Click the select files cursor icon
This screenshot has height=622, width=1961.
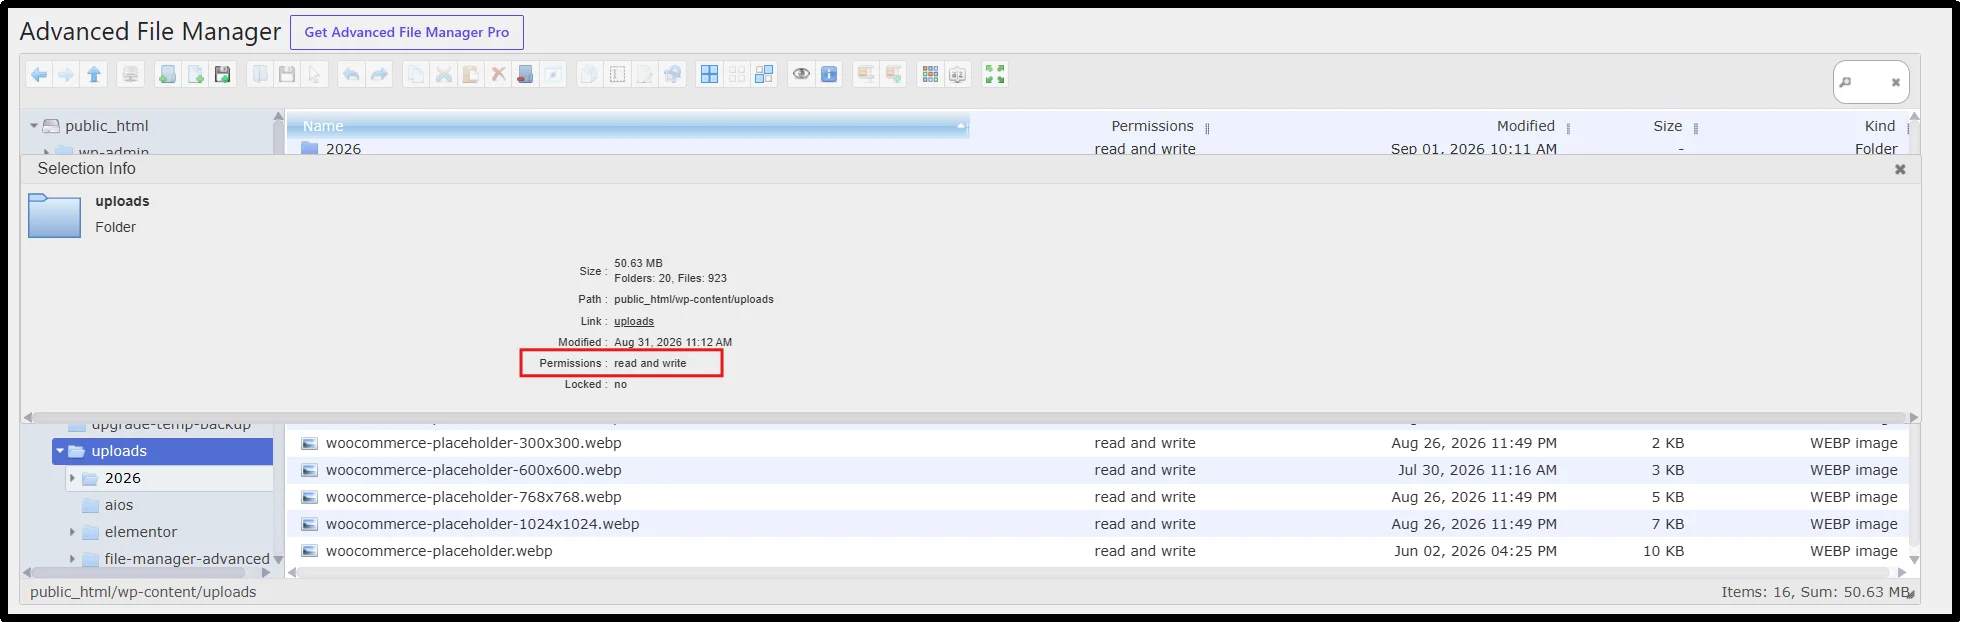(314, 74)
